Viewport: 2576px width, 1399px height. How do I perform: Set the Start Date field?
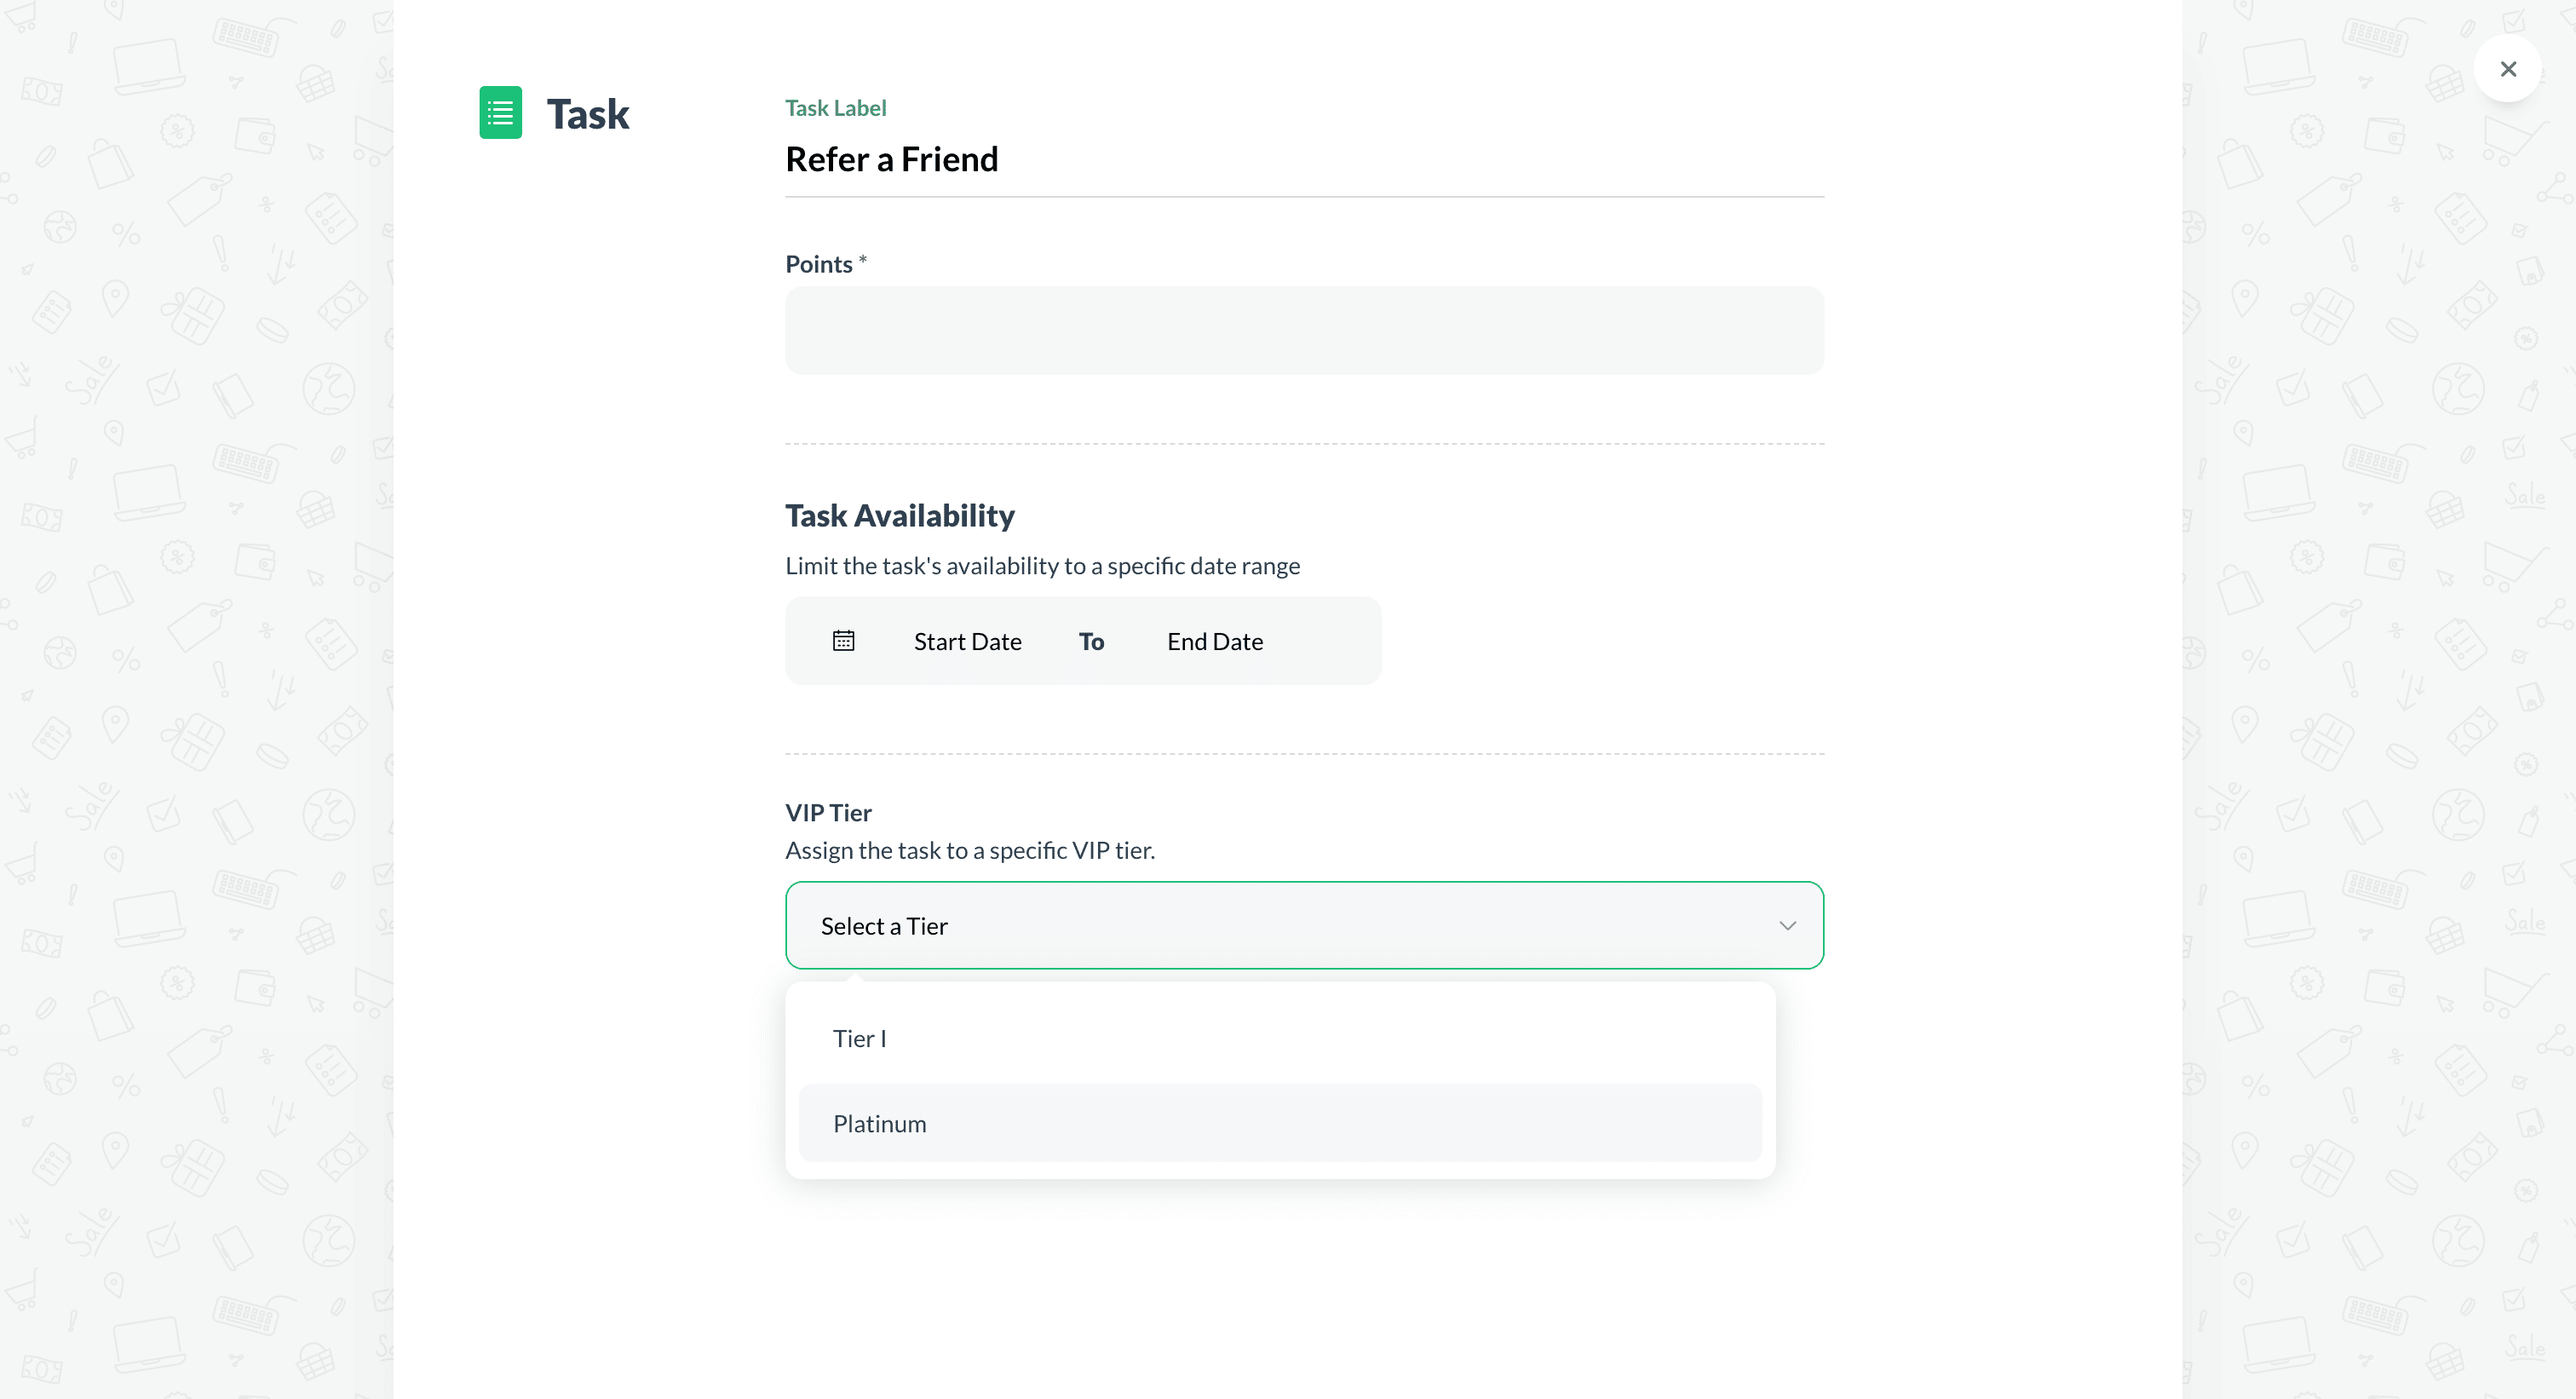(967, 642)
